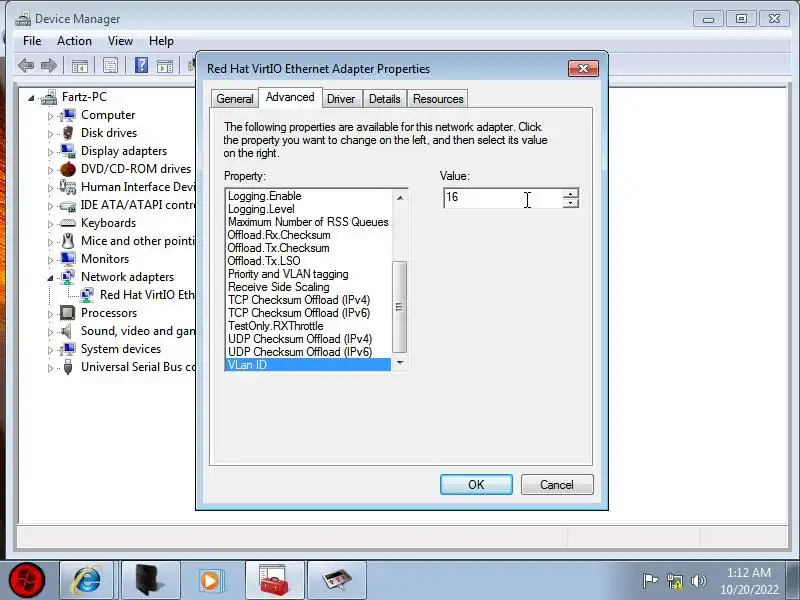Click the Forward arrow toolbar icon

[x=49, y=65]
